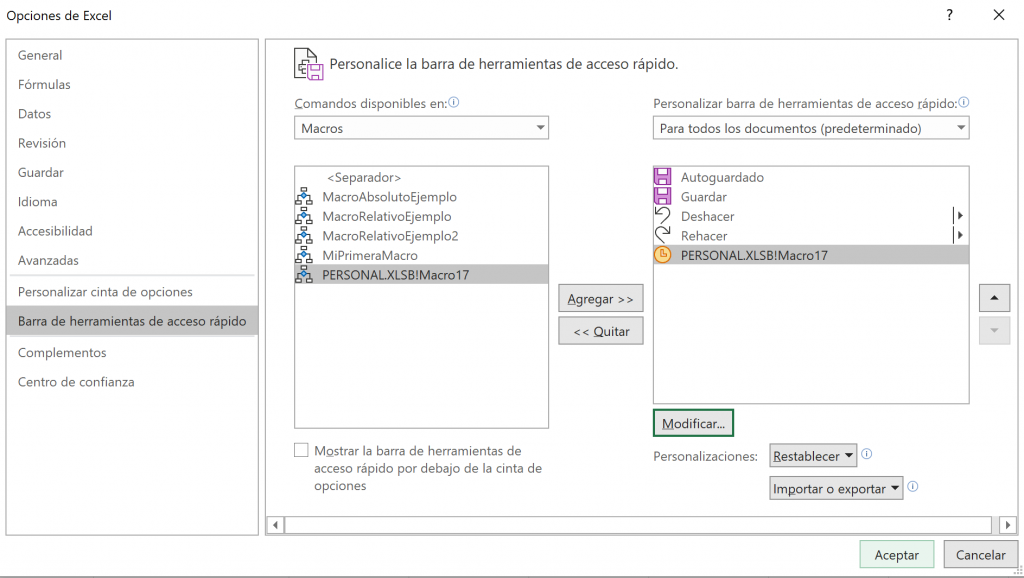Click the Modificar... button
This screenshot has width=1024, height=578.
(694, 423)
